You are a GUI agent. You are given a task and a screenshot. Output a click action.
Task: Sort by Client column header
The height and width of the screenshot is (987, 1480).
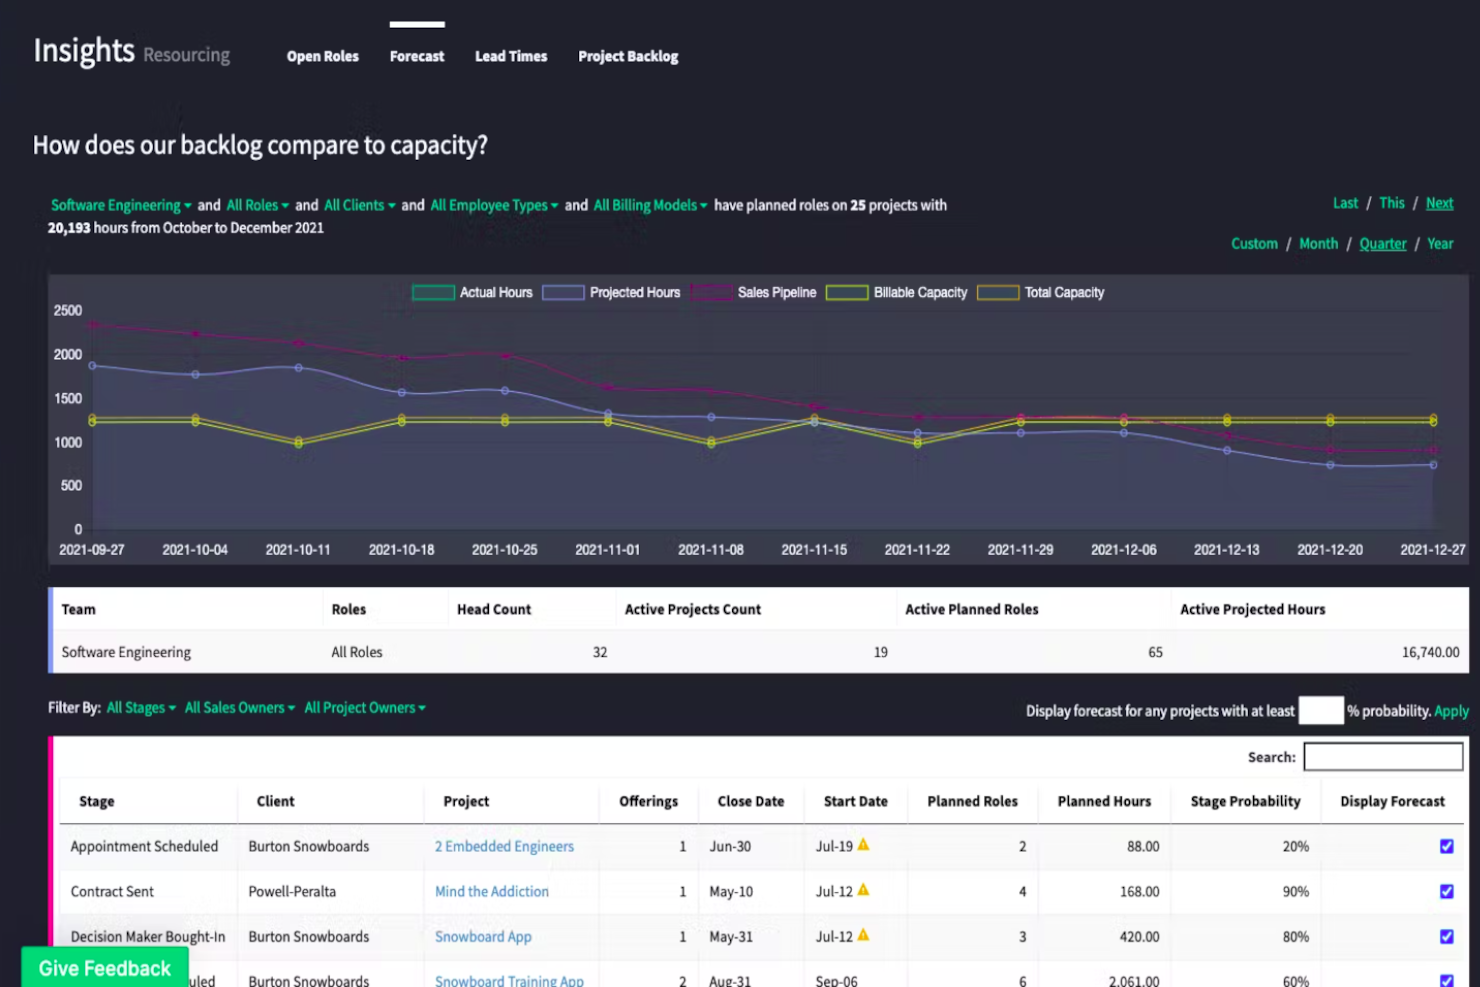click(275, 801)
